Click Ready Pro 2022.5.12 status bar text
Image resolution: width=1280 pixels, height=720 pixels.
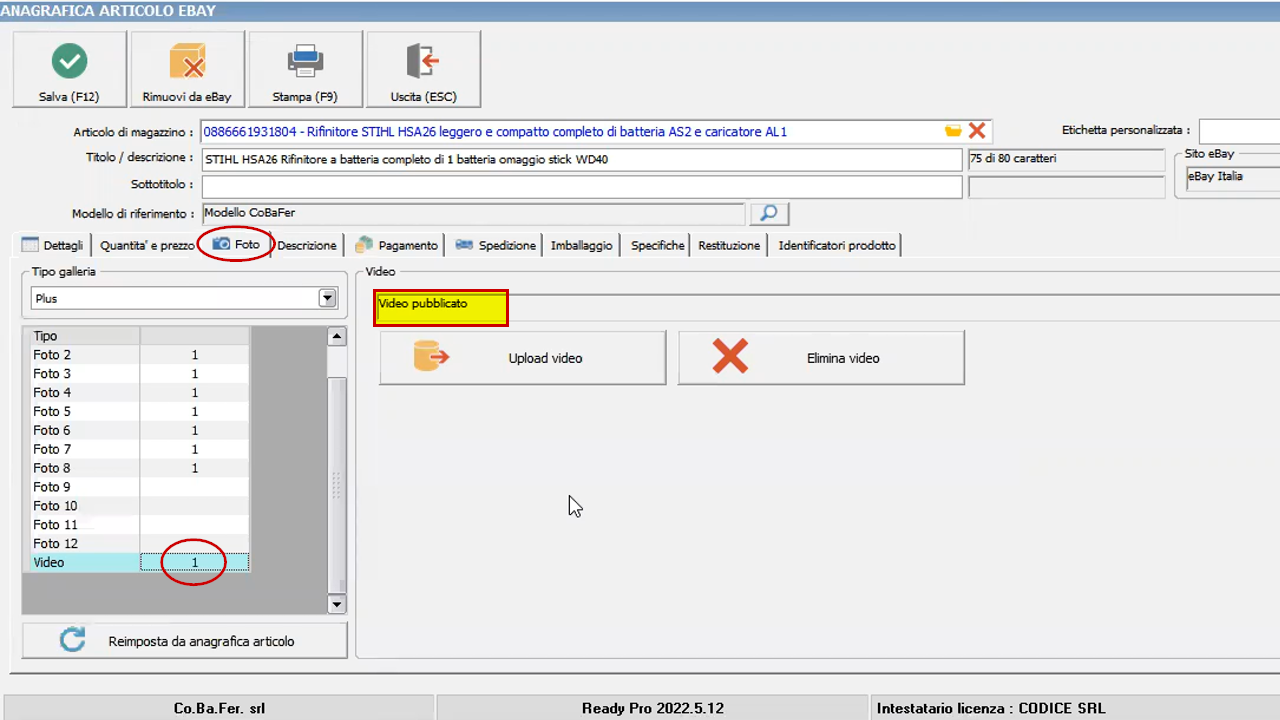[652, 708]
